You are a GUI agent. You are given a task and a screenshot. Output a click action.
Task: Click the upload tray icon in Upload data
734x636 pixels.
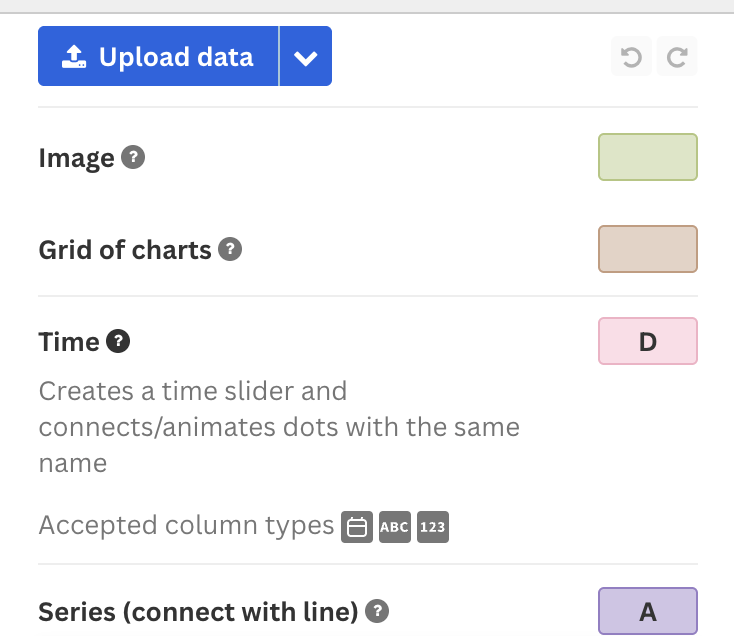[74, 57]
